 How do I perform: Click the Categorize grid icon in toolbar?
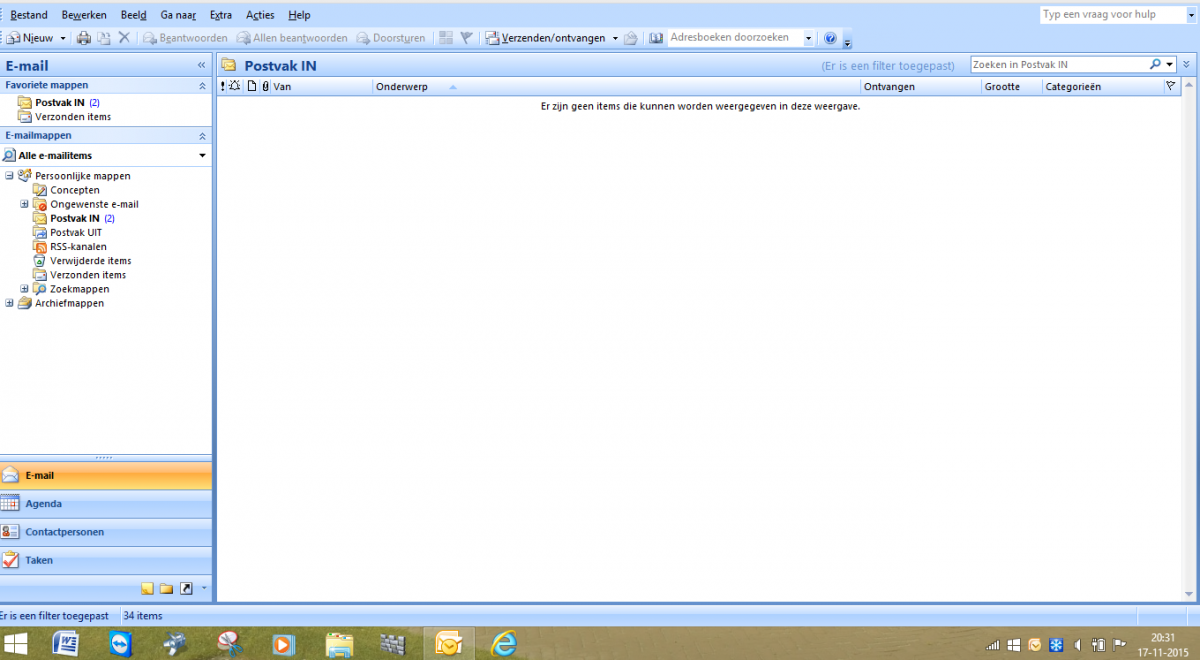(x=446, y=38)
